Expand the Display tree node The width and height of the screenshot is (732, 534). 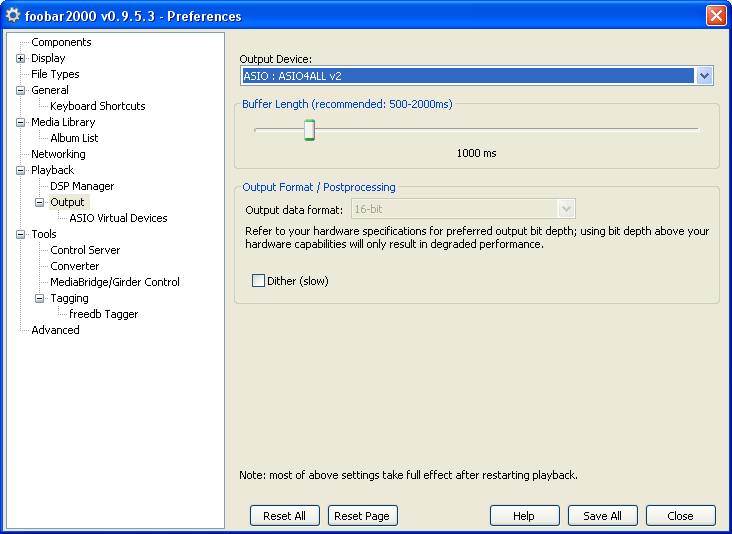(21, 58)
